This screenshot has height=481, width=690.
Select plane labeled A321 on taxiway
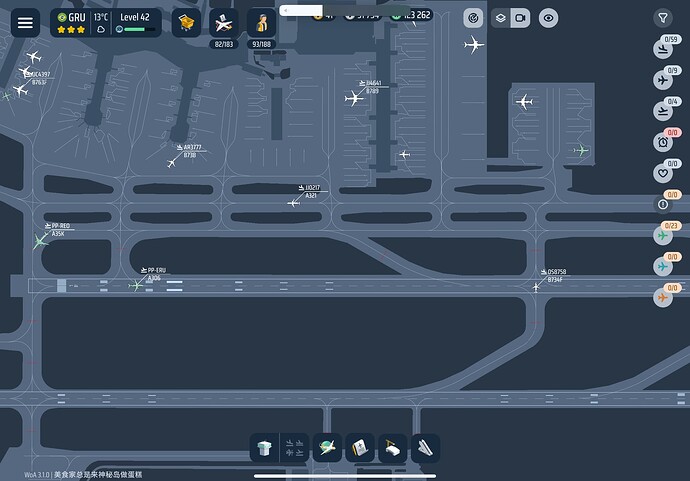294,203
